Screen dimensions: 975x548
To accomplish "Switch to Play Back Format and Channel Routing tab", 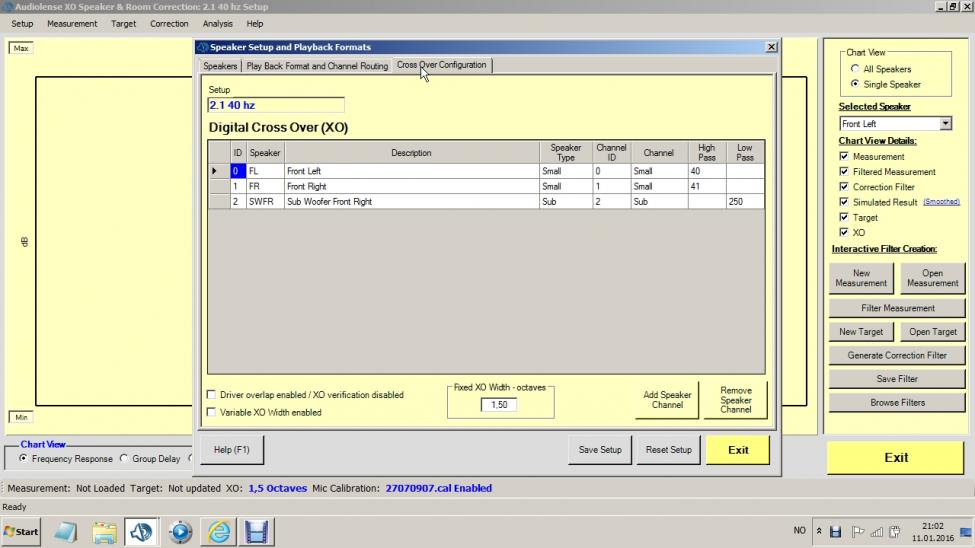I will [x=317, y=66].
